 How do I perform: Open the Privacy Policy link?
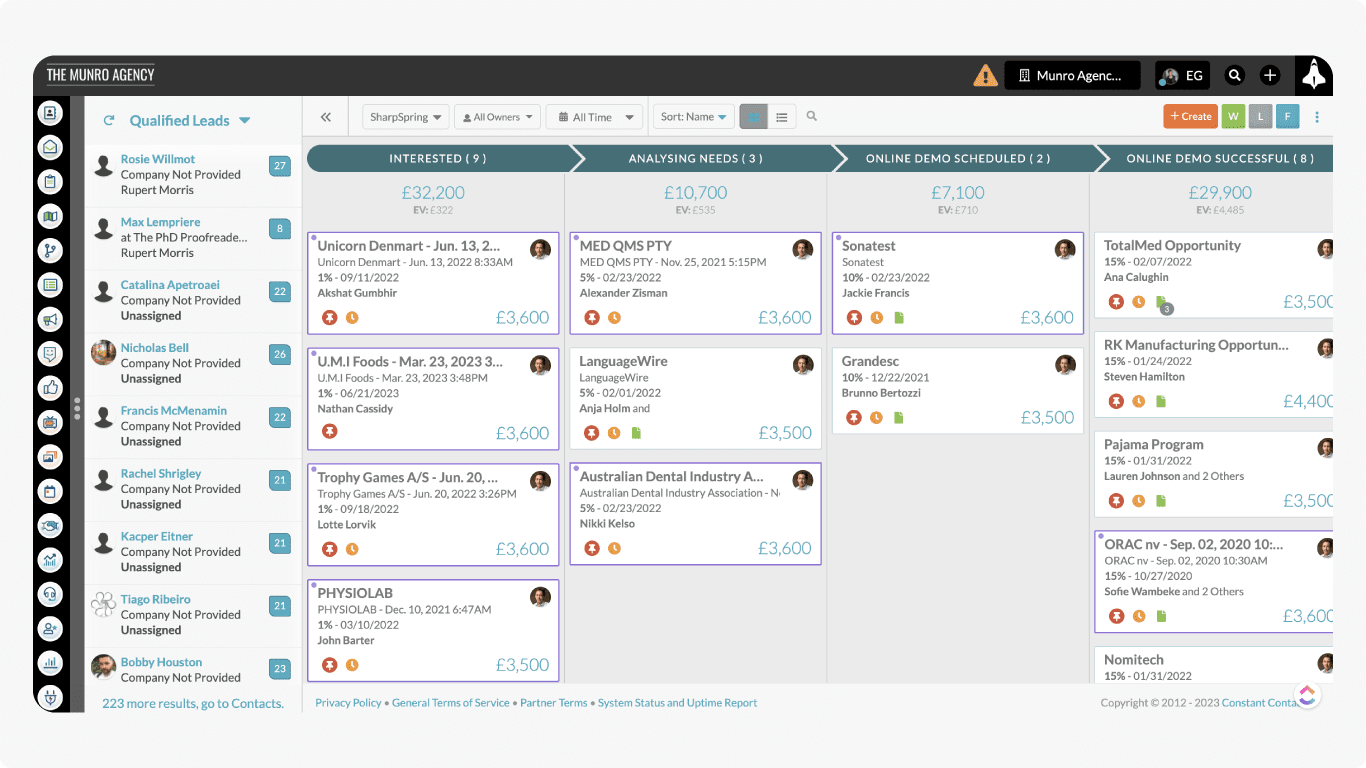point(348,703)
